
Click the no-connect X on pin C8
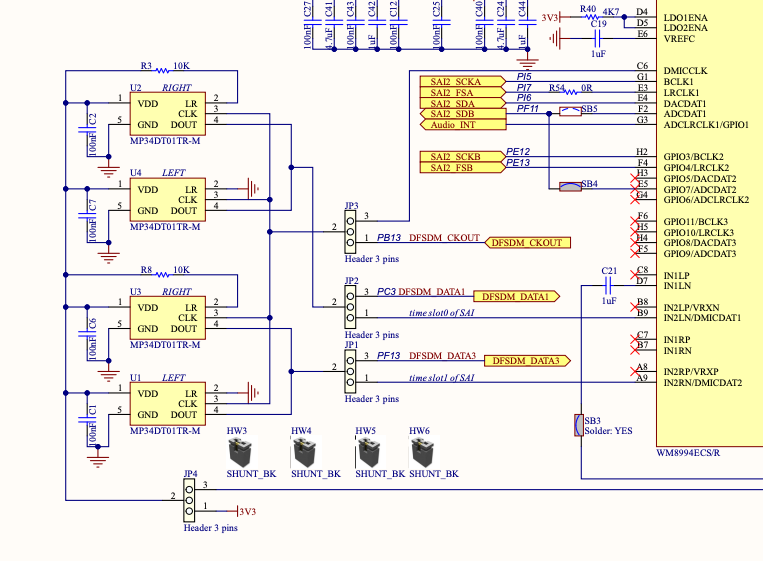[x=635, y=275]
